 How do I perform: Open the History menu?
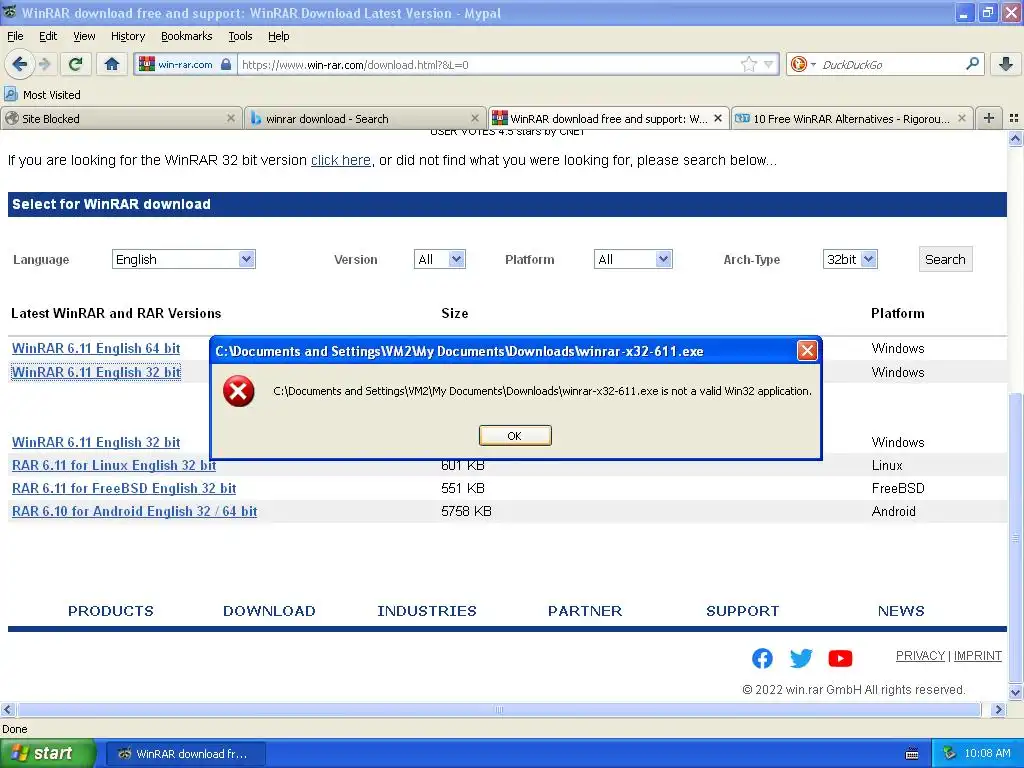tap(128, 36)
